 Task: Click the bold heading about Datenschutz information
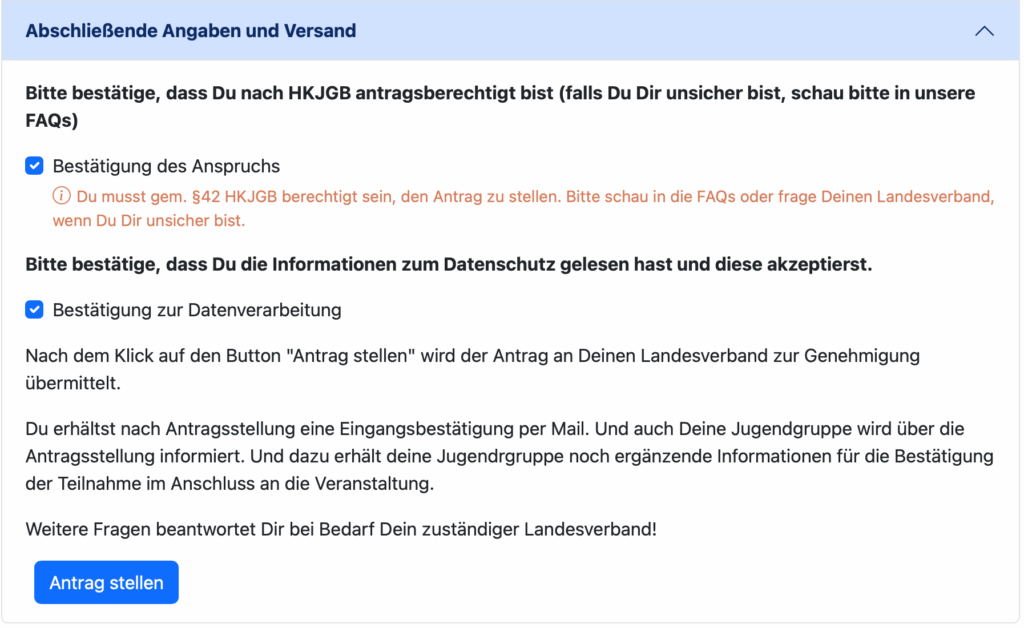448,266
